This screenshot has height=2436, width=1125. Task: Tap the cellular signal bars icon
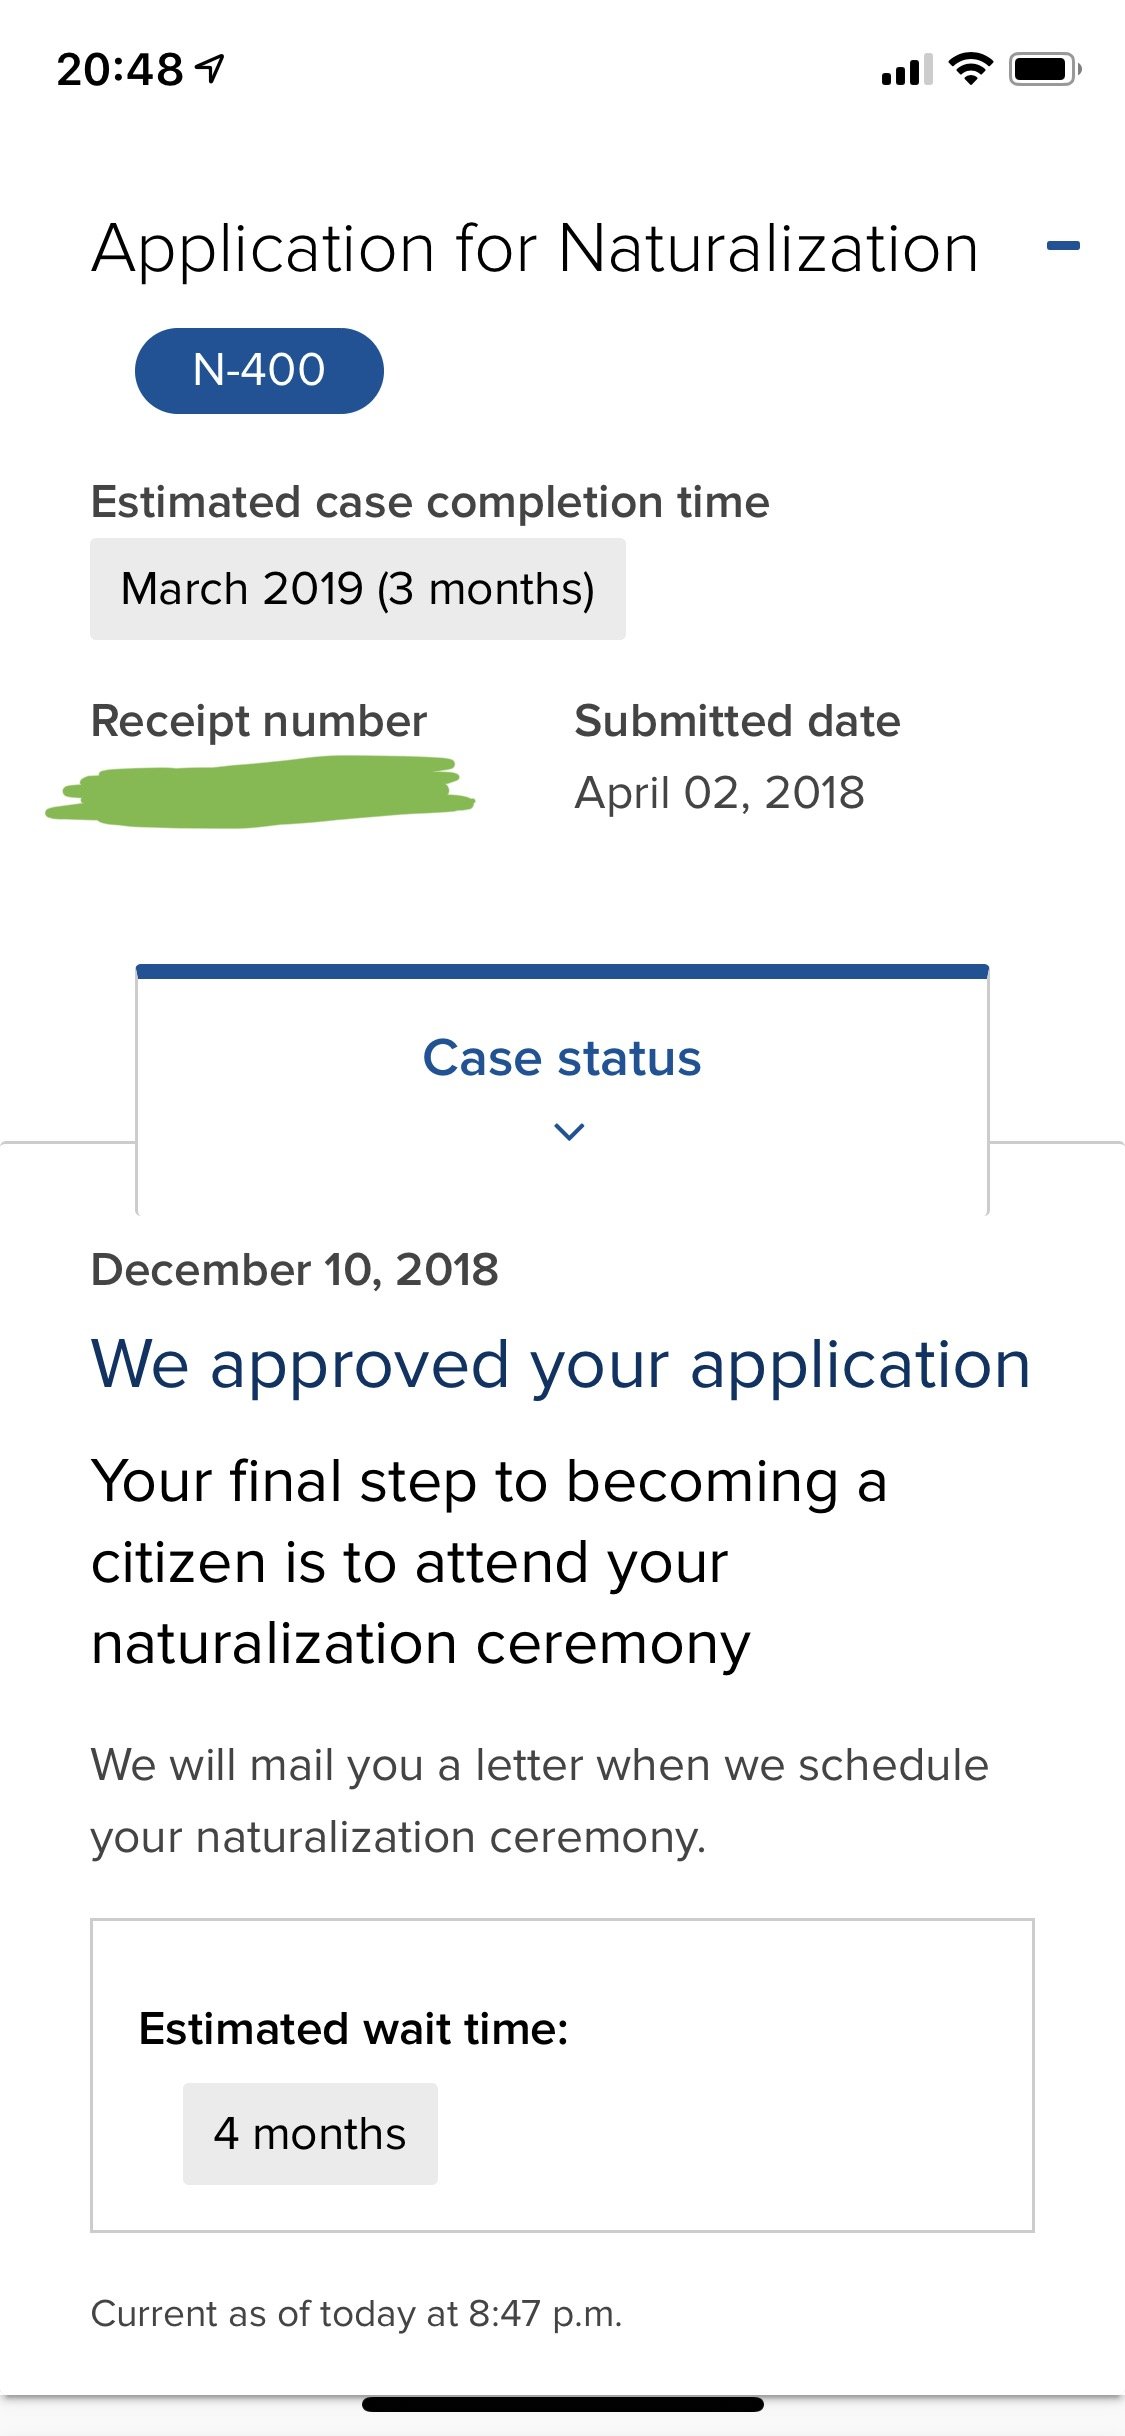907,70
